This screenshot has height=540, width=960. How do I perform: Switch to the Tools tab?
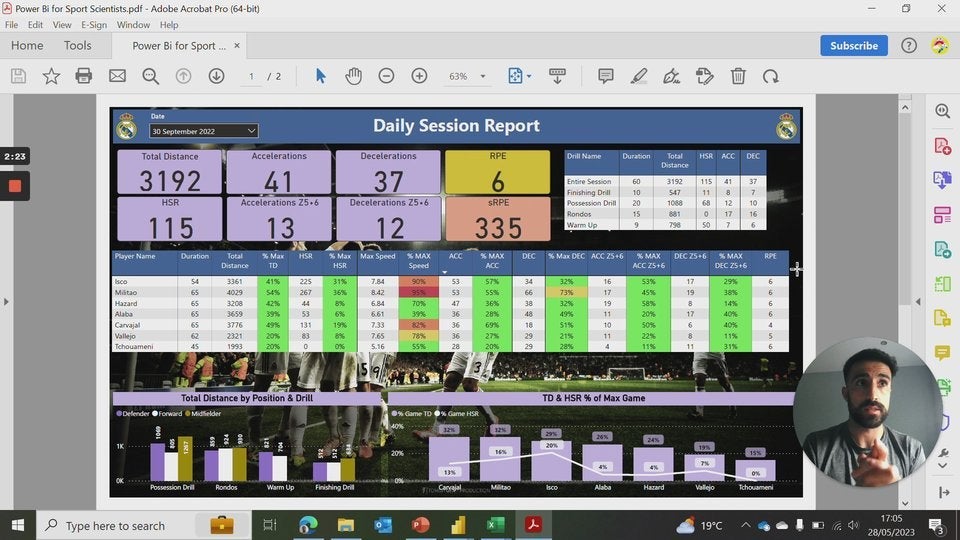coord(77,45)
